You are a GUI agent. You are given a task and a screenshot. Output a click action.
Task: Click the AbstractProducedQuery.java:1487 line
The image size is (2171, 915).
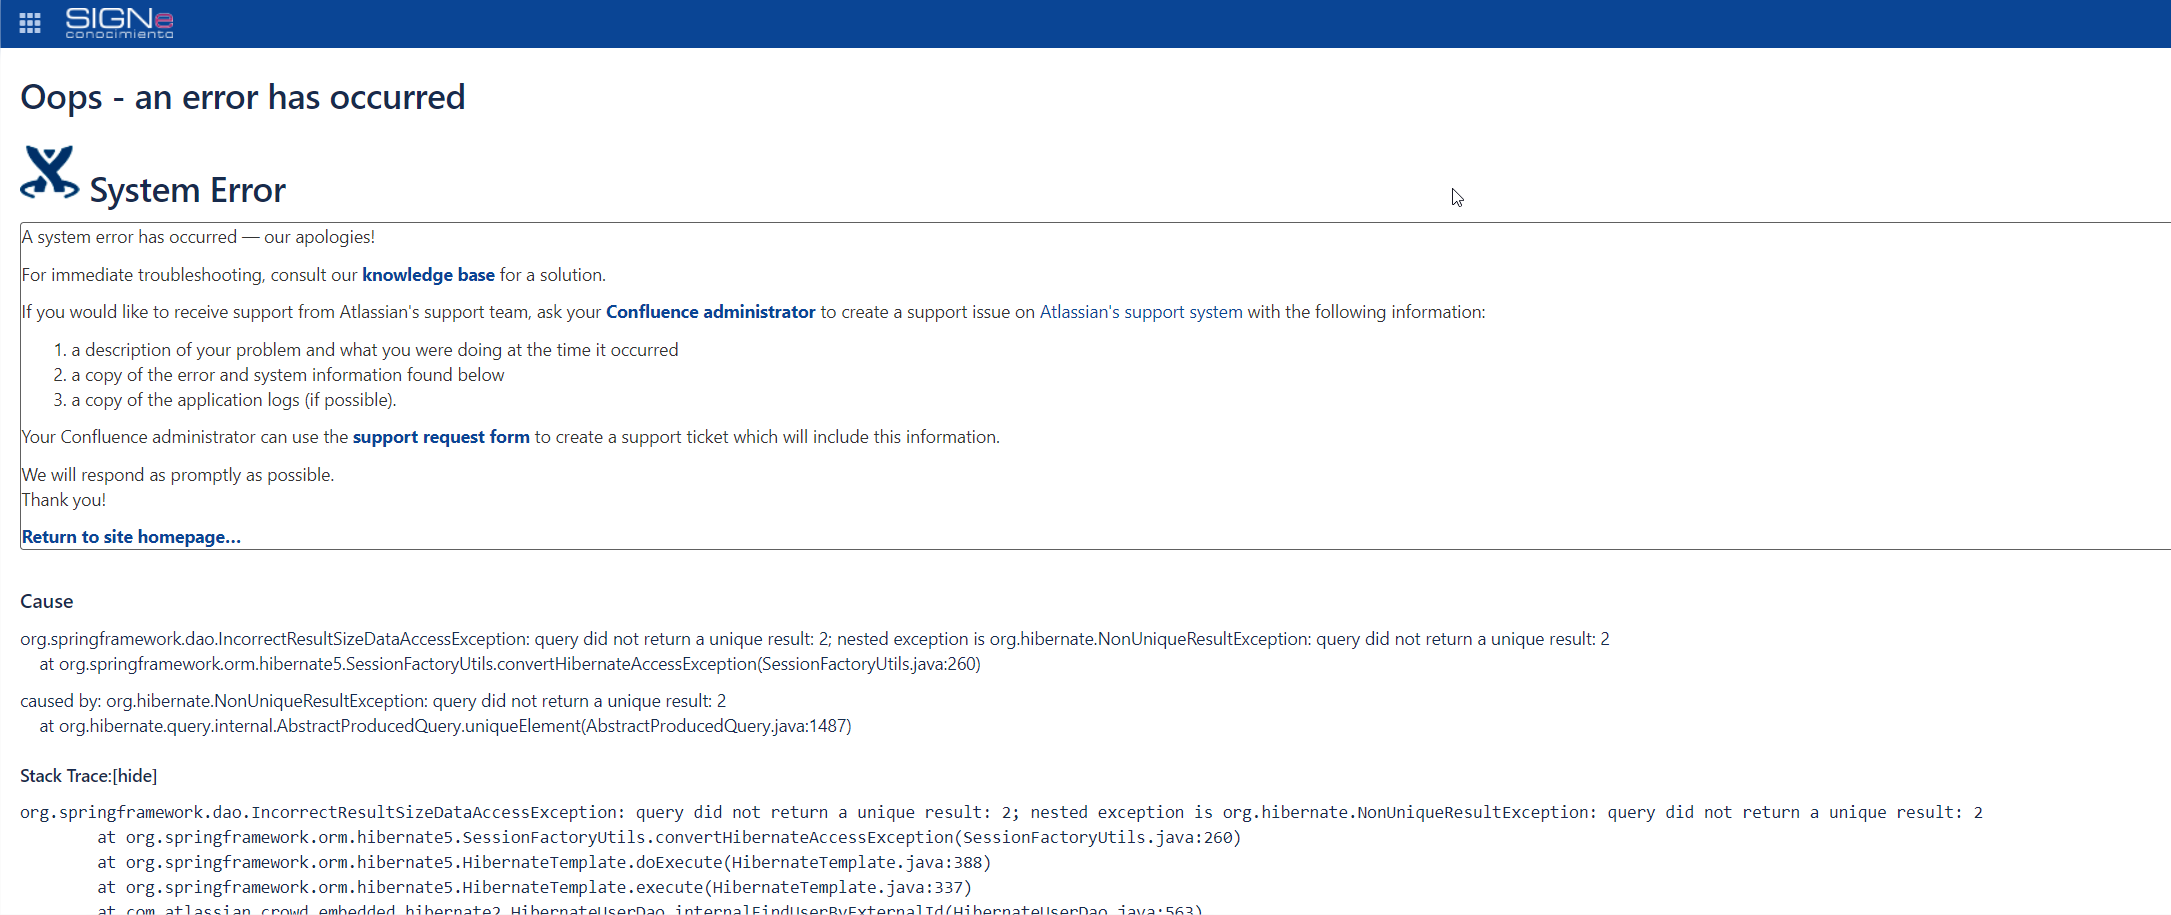click(x=445, y=726)
